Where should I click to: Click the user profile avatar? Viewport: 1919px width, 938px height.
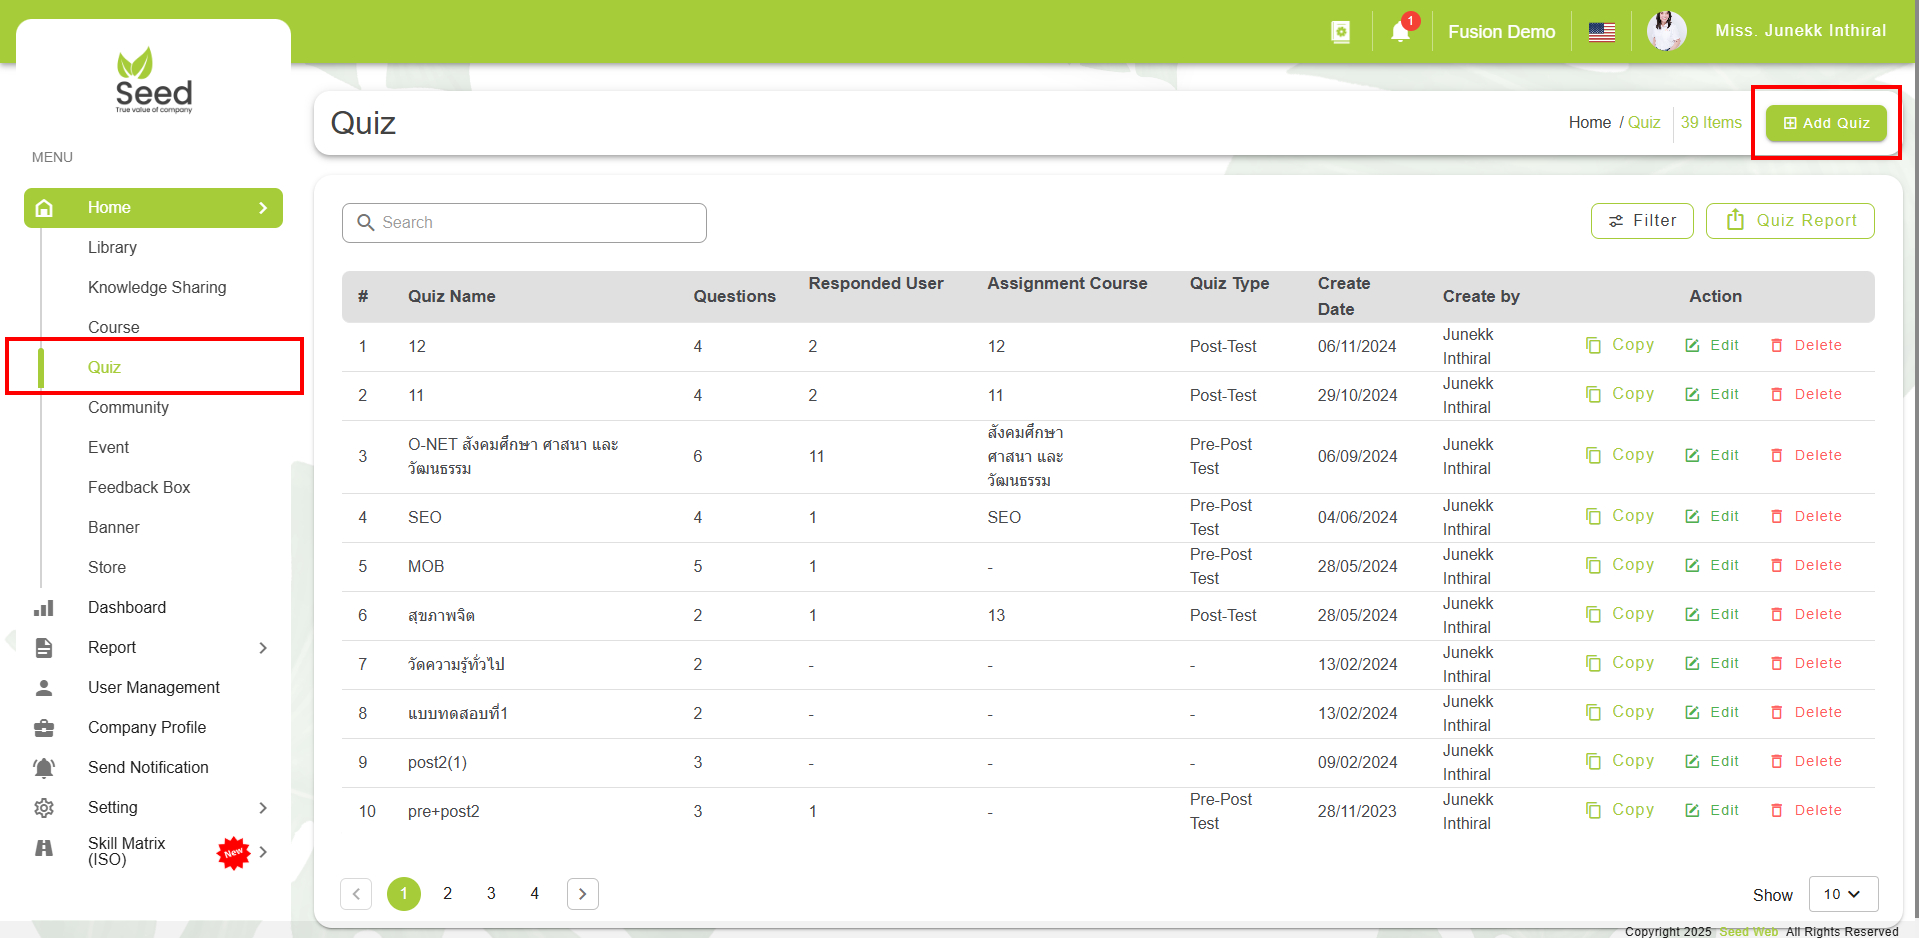point(1666,31)
